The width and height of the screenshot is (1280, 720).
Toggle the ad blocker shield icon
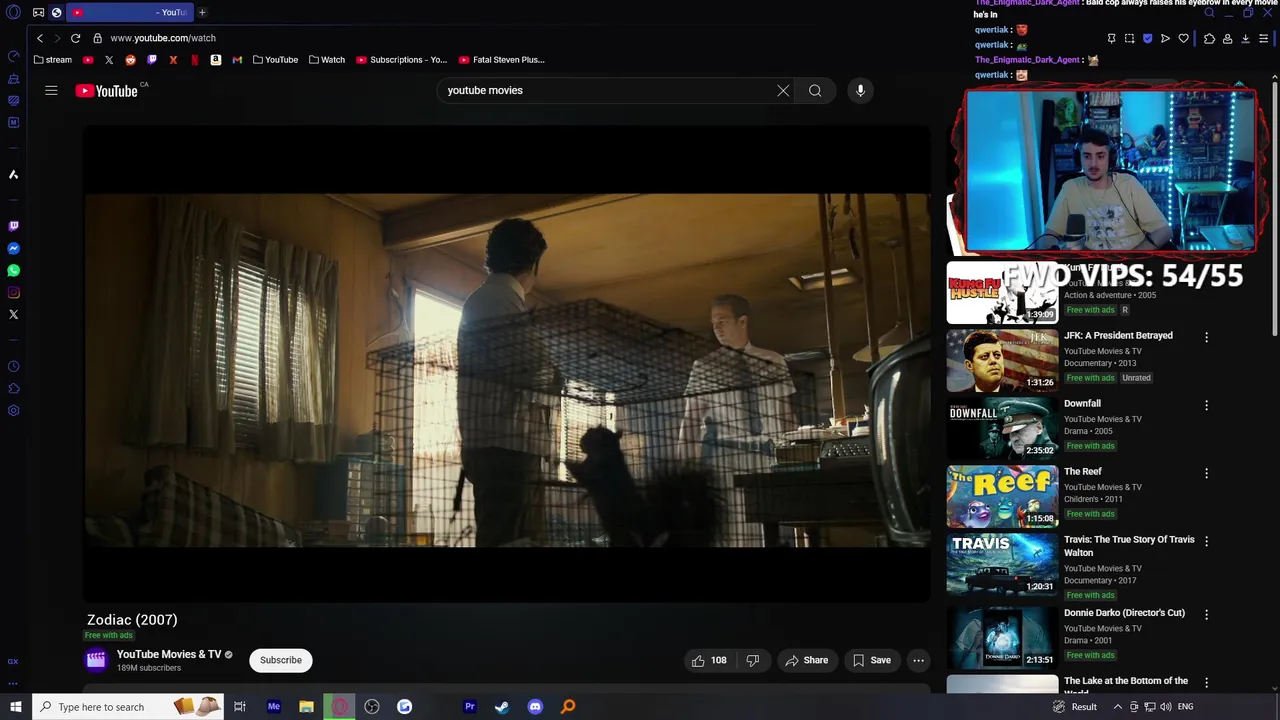point(1147,39)
